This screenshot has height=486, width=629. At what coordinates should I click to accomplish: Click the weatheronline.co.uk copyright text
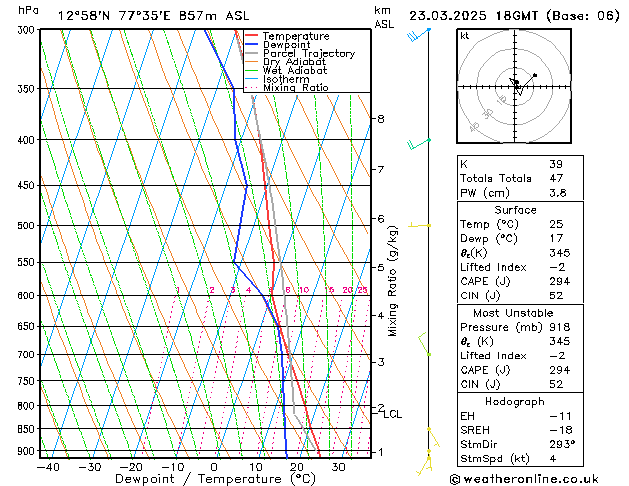click(x=524, y=479)
